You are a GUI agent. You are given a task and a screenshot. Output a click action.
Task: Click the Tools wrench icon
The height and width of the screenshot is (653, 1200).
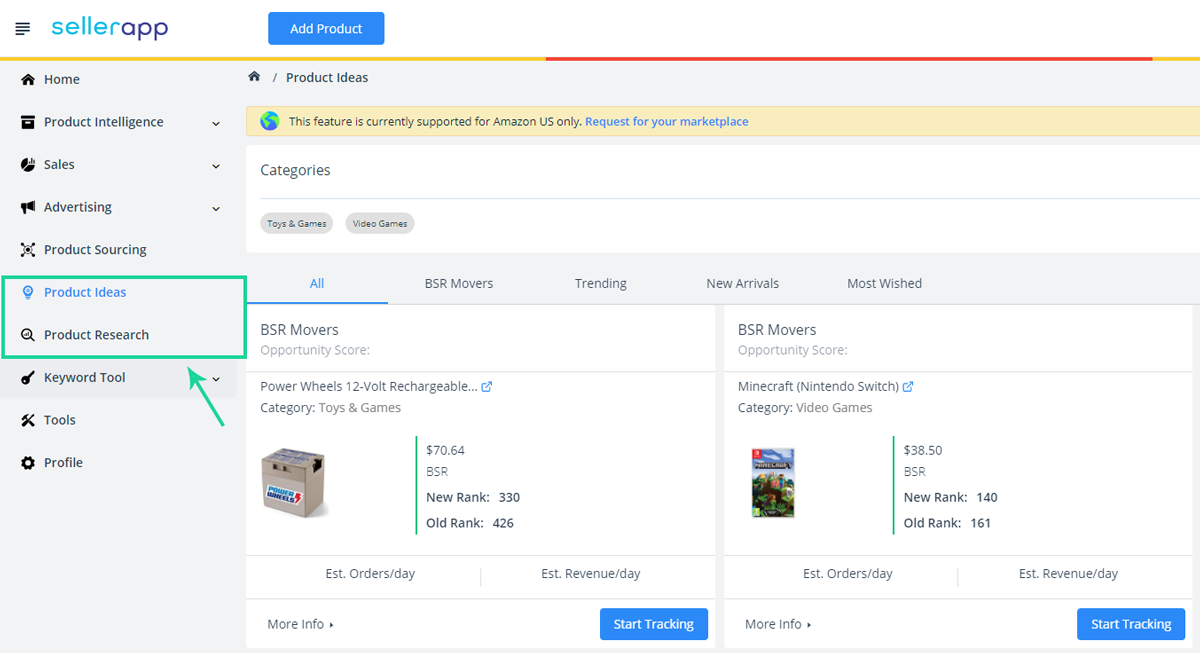point(28,420)
